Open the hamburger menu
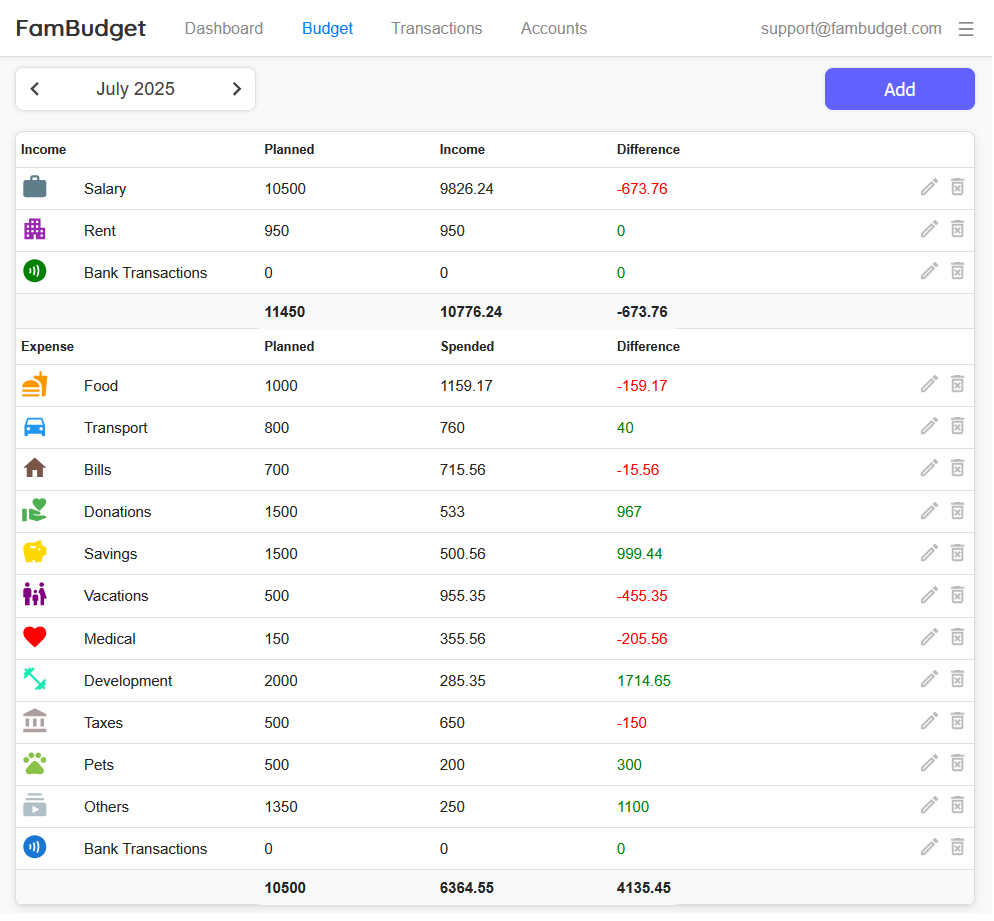 point(966,29)
